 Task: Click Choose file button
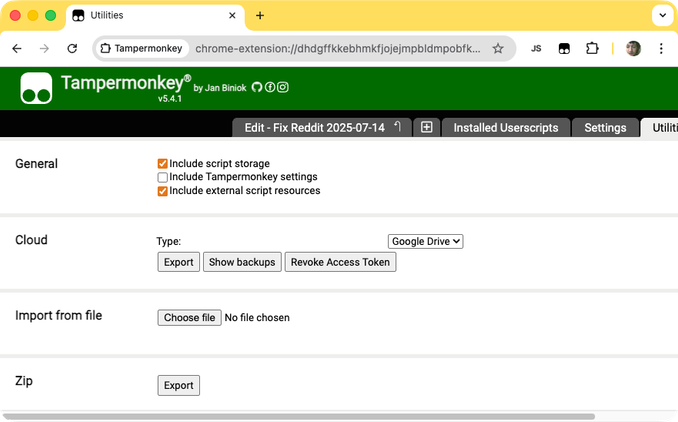[x=189, y=318]
